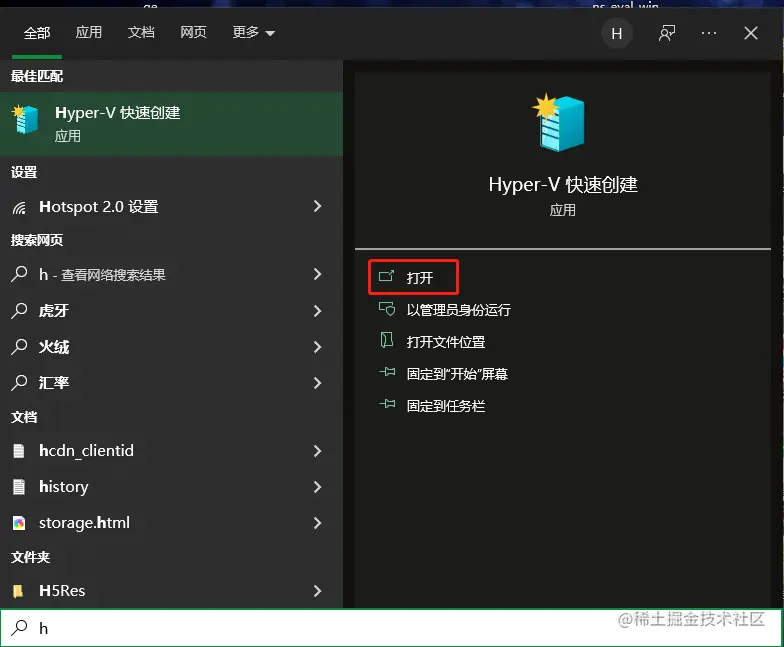The width and height of the screenshot is (784, 647).
Task: Select Hyper-V 快速创建 best match result
Action: 172,124
